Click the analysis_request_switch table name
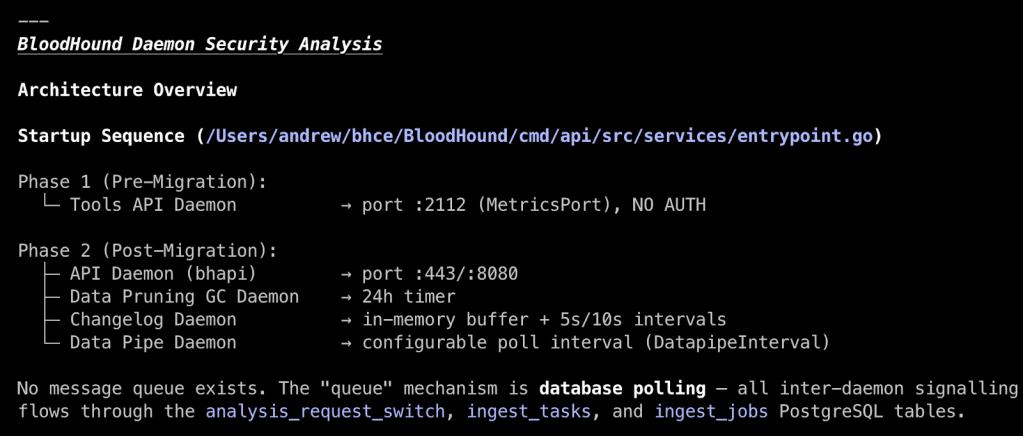 [319, 411]
